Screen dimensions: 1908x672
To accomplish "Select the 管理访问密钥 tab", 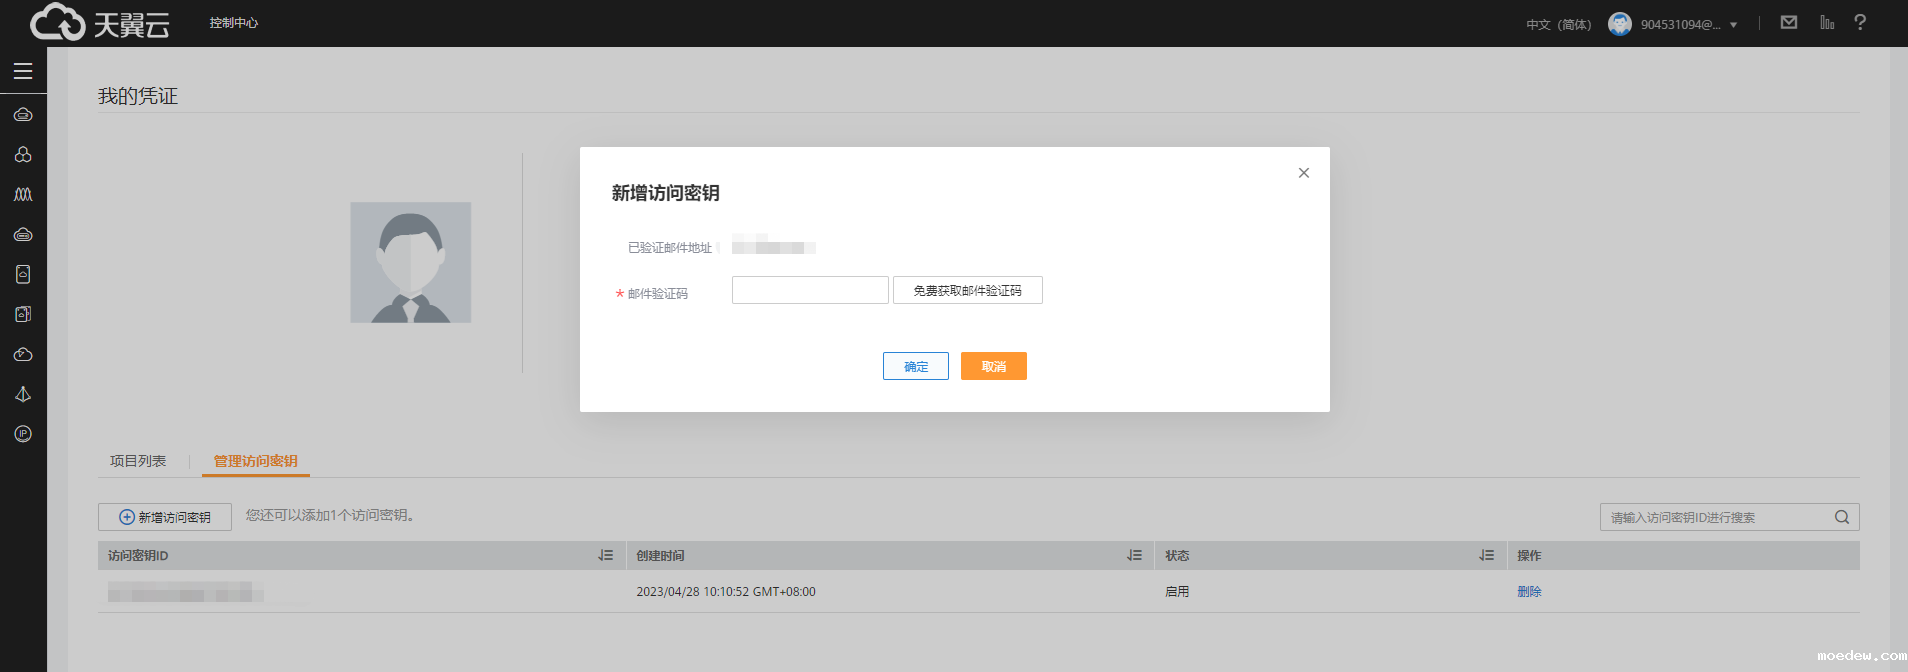I will pos(256,461).
